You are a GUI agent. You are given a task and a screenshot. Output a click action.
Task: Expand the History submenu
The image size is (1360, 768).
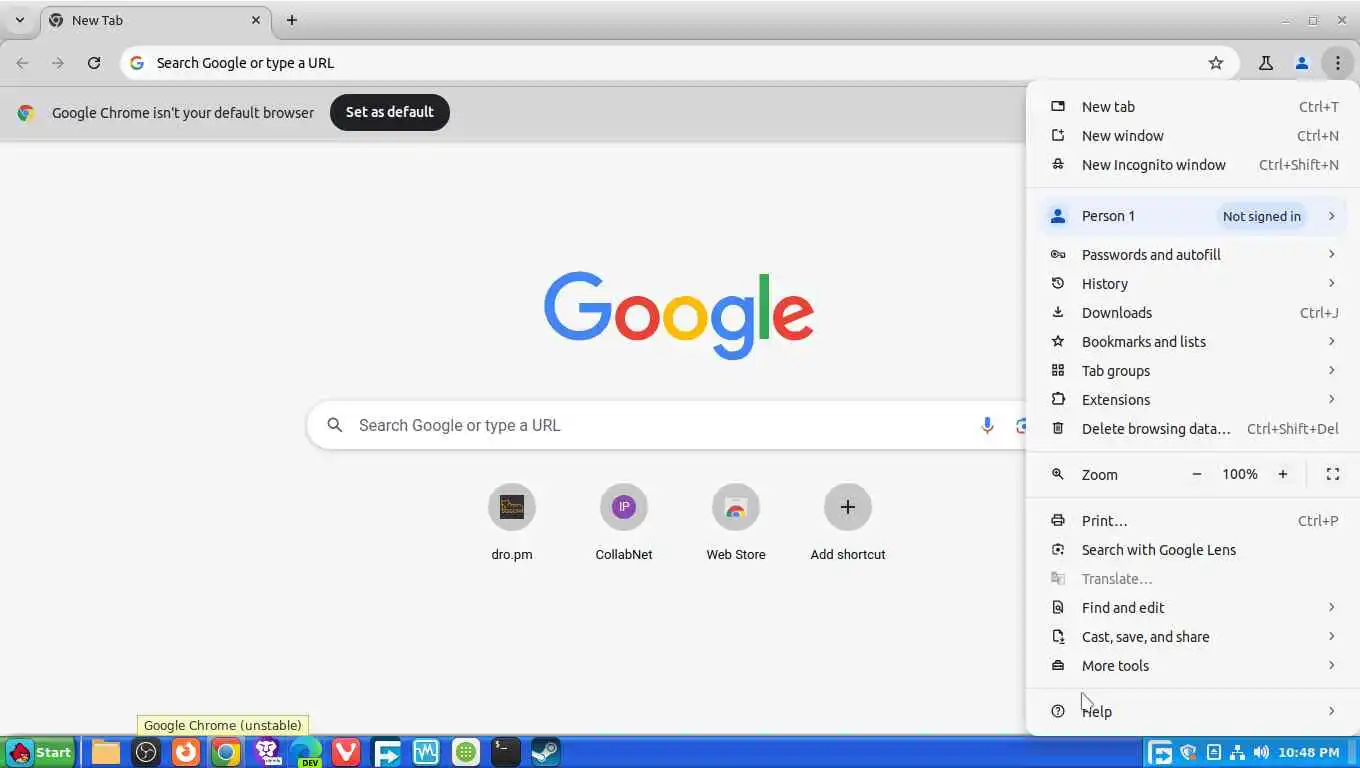click(1193, 284)
